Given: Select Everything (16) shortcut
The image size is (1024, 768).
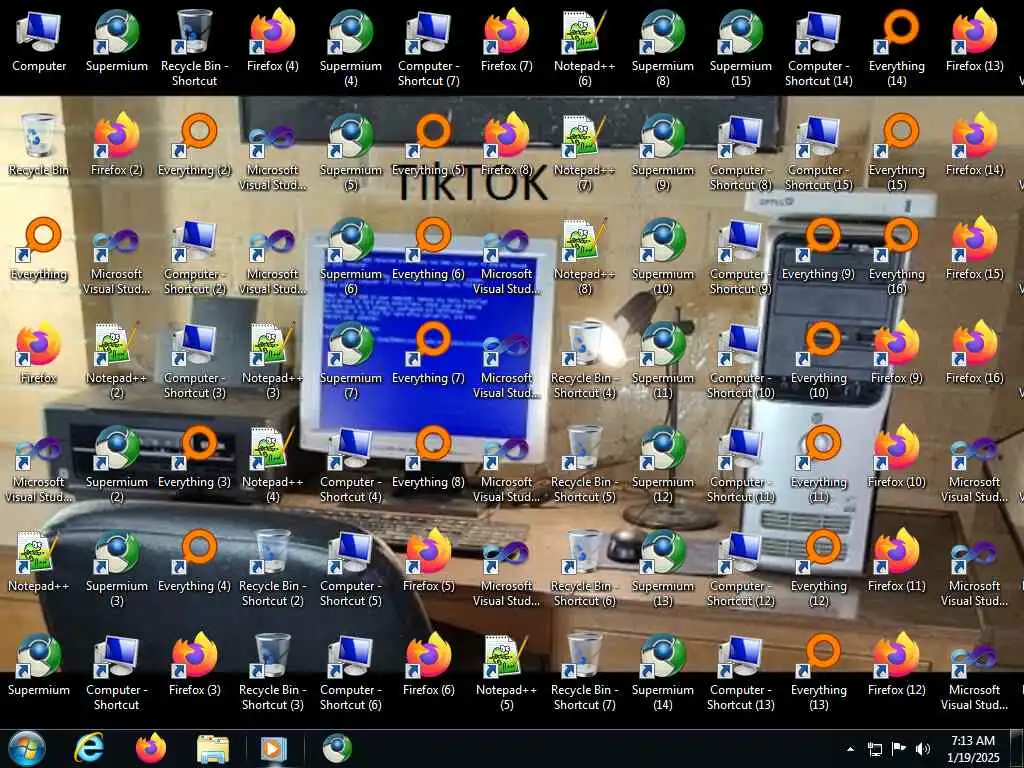Looking at the screenshot, I should click(x=897, y=256).
